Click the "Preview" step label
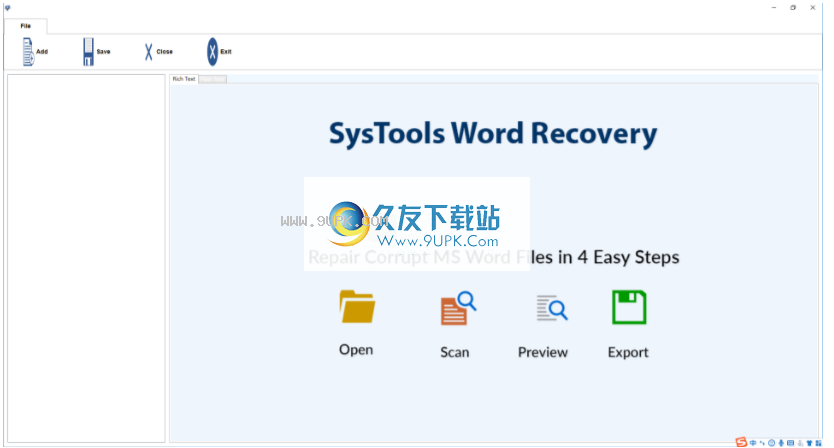The image size is (834, 448). pyautogui.click(x=543, y=352)
